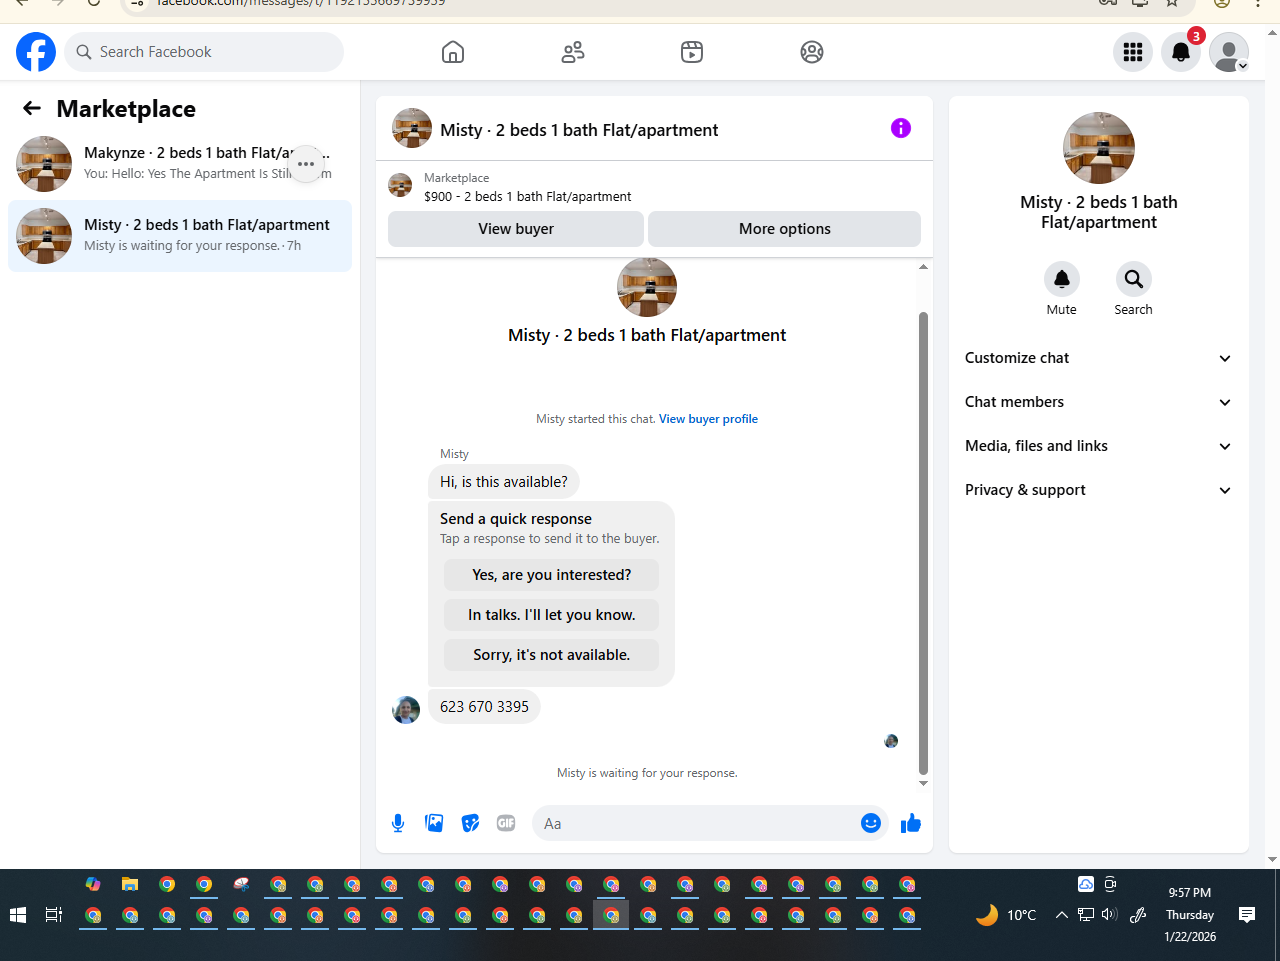The image size is (1280, 961).
Task: Click the "Hi, is this available?" message
Action: click(504, 481)
